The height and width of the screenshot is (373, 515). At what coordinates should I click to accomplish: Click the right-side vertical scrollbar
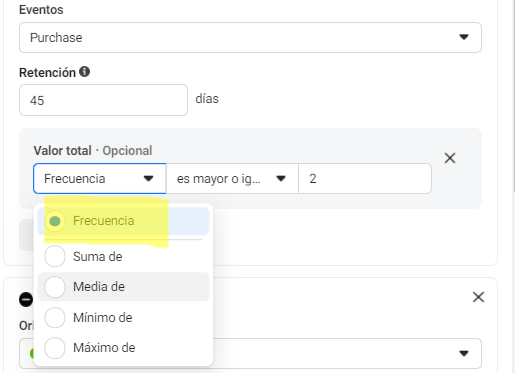point(513,97)
